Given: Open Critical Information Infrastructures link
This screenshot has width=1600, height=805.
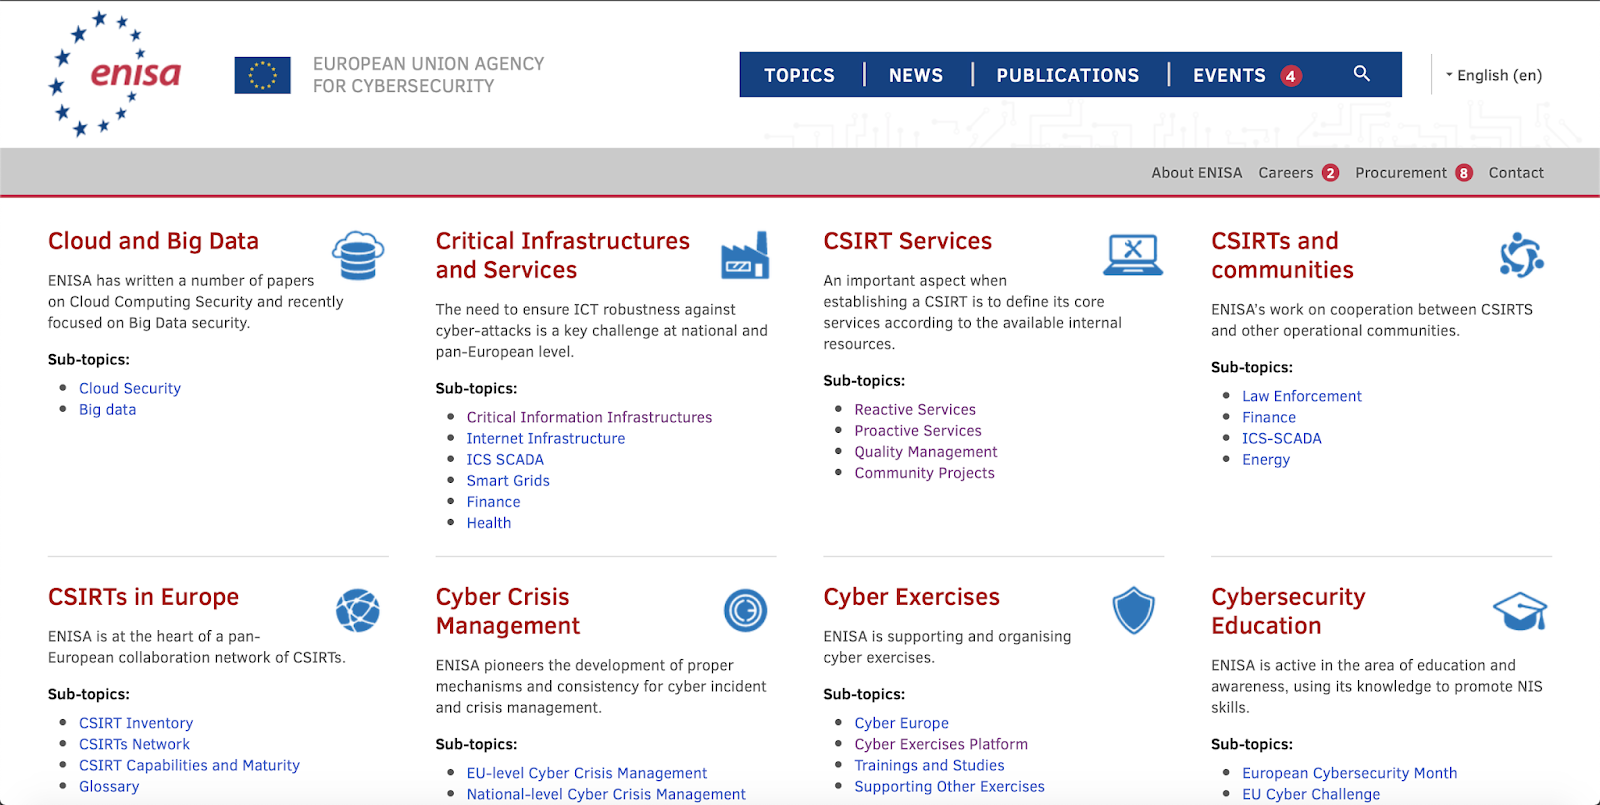Looking at the screenshot, I should pos(589,417).
